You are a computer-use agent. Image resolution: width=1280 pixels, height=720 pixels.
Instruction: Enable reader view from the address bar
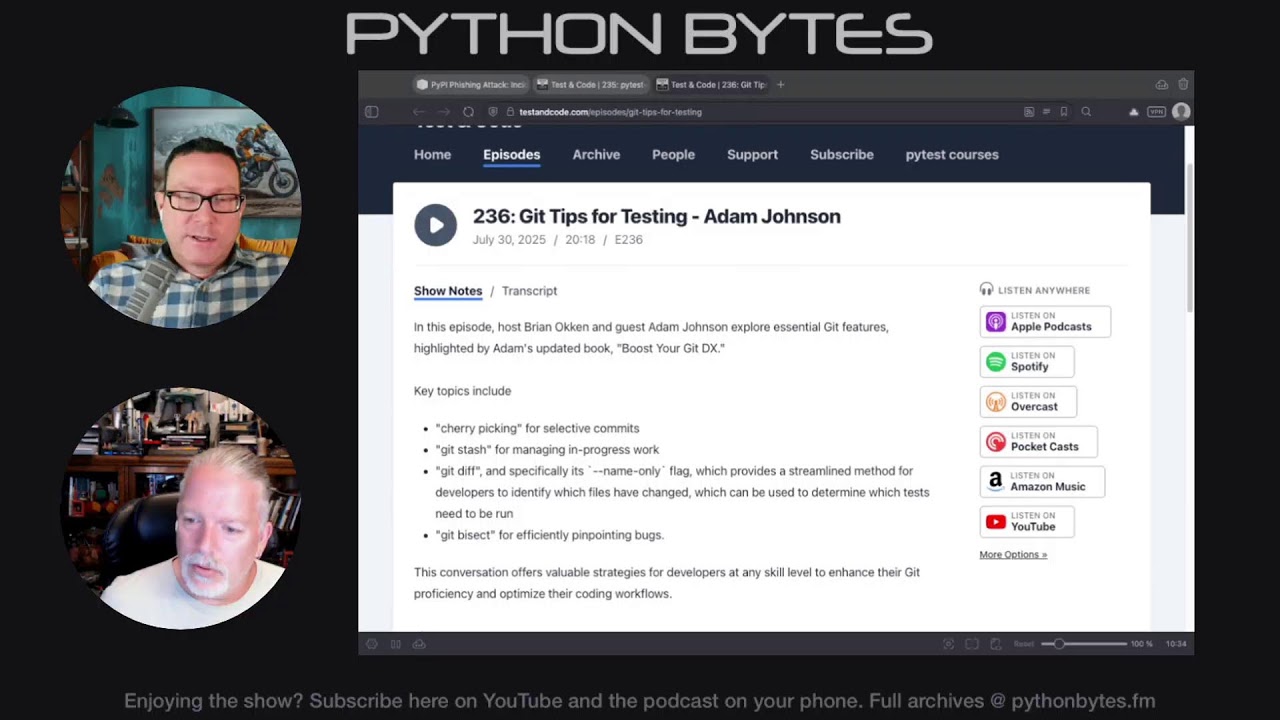click(1046, 112)
